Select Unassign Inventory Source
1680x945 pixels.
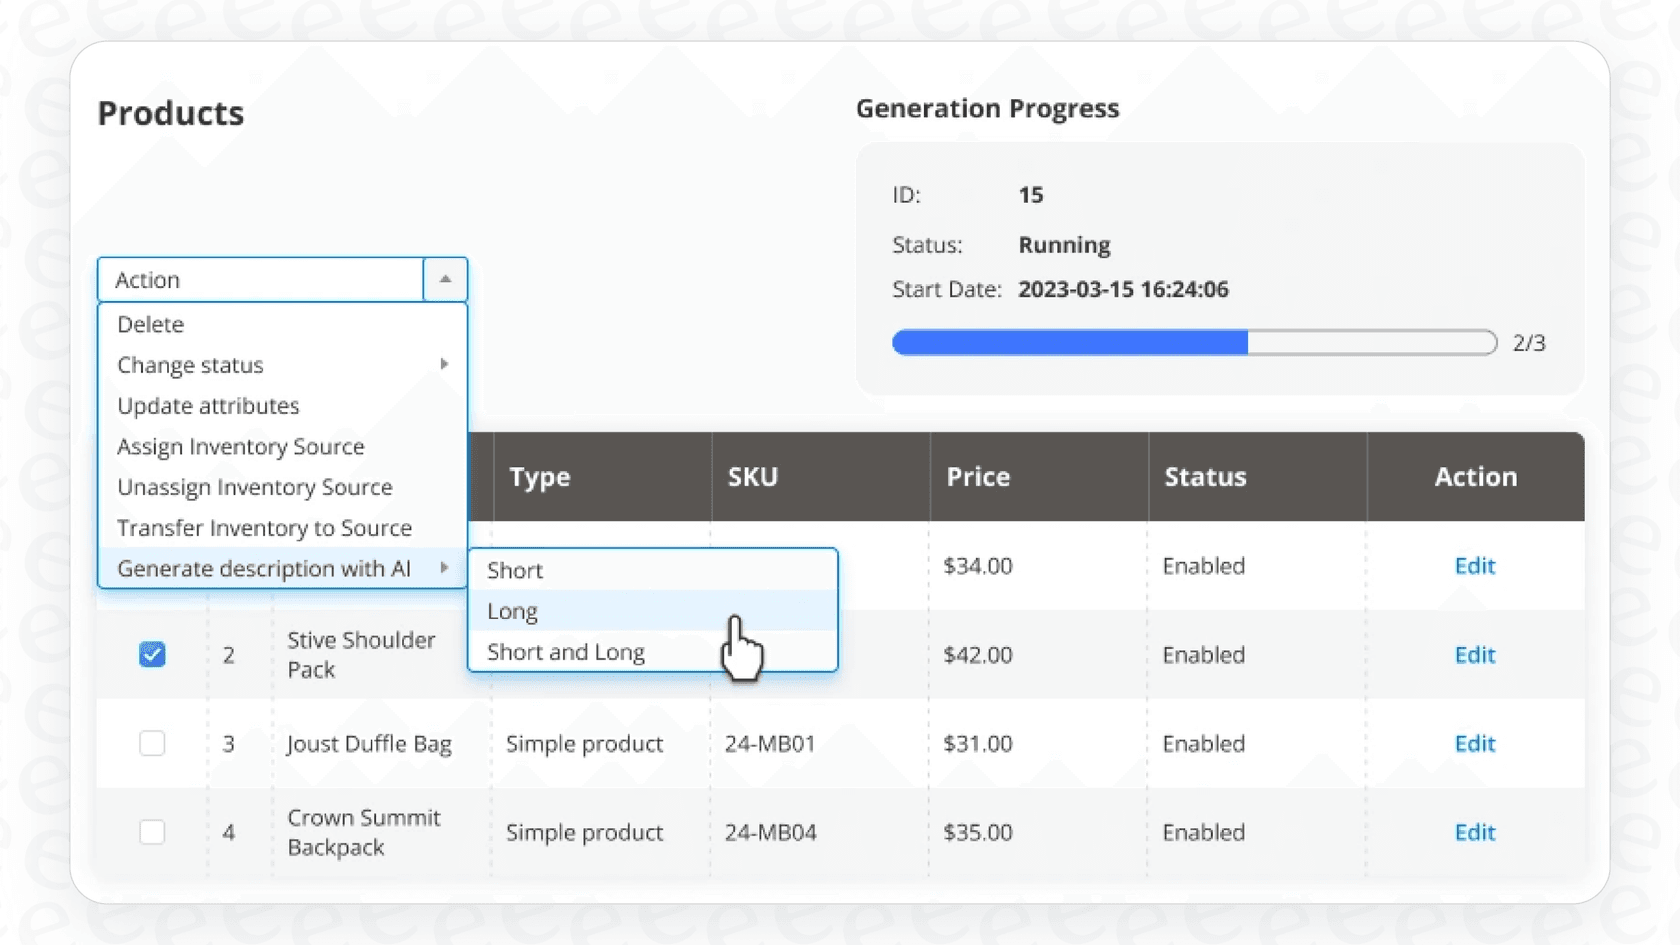tap(254, 487)
